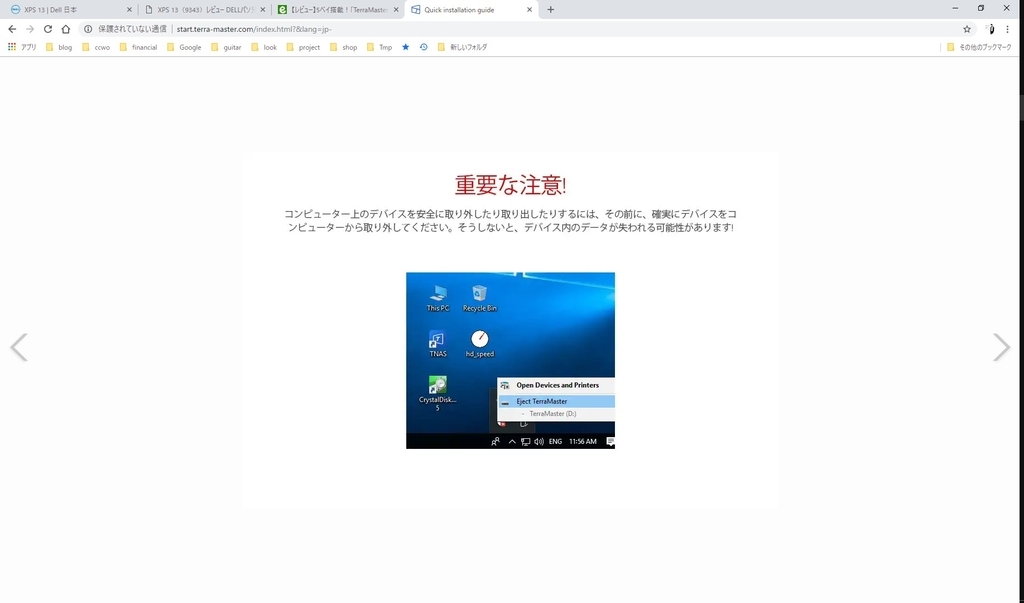1024x603 pixels.
Task: Close the TerraMaster review tab
Action: click(396, 10)
